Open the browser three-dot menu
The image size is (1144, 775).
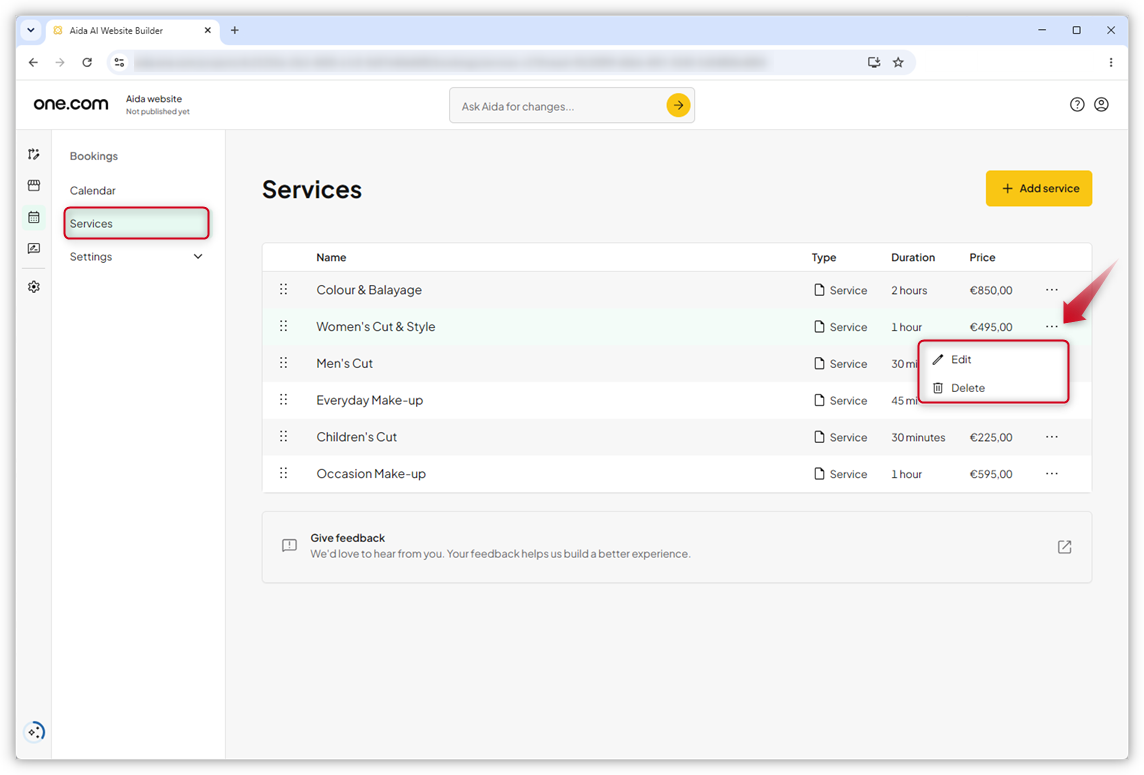tap(1110, 63)
